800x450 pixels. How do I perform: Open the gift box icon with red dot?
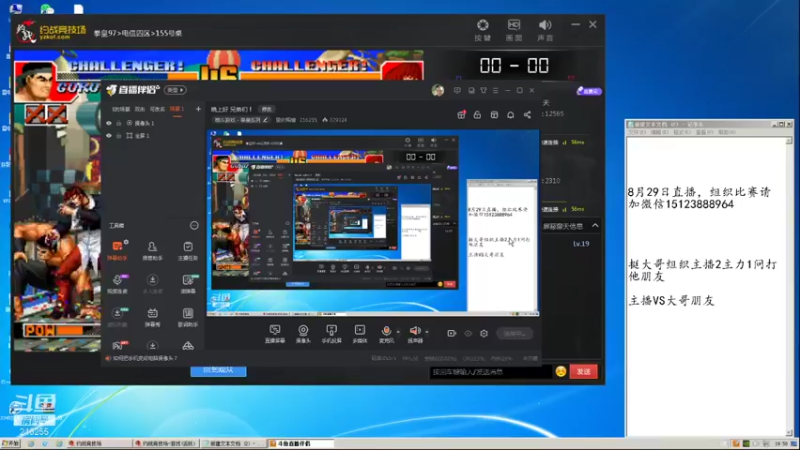(x=461, y=115)
